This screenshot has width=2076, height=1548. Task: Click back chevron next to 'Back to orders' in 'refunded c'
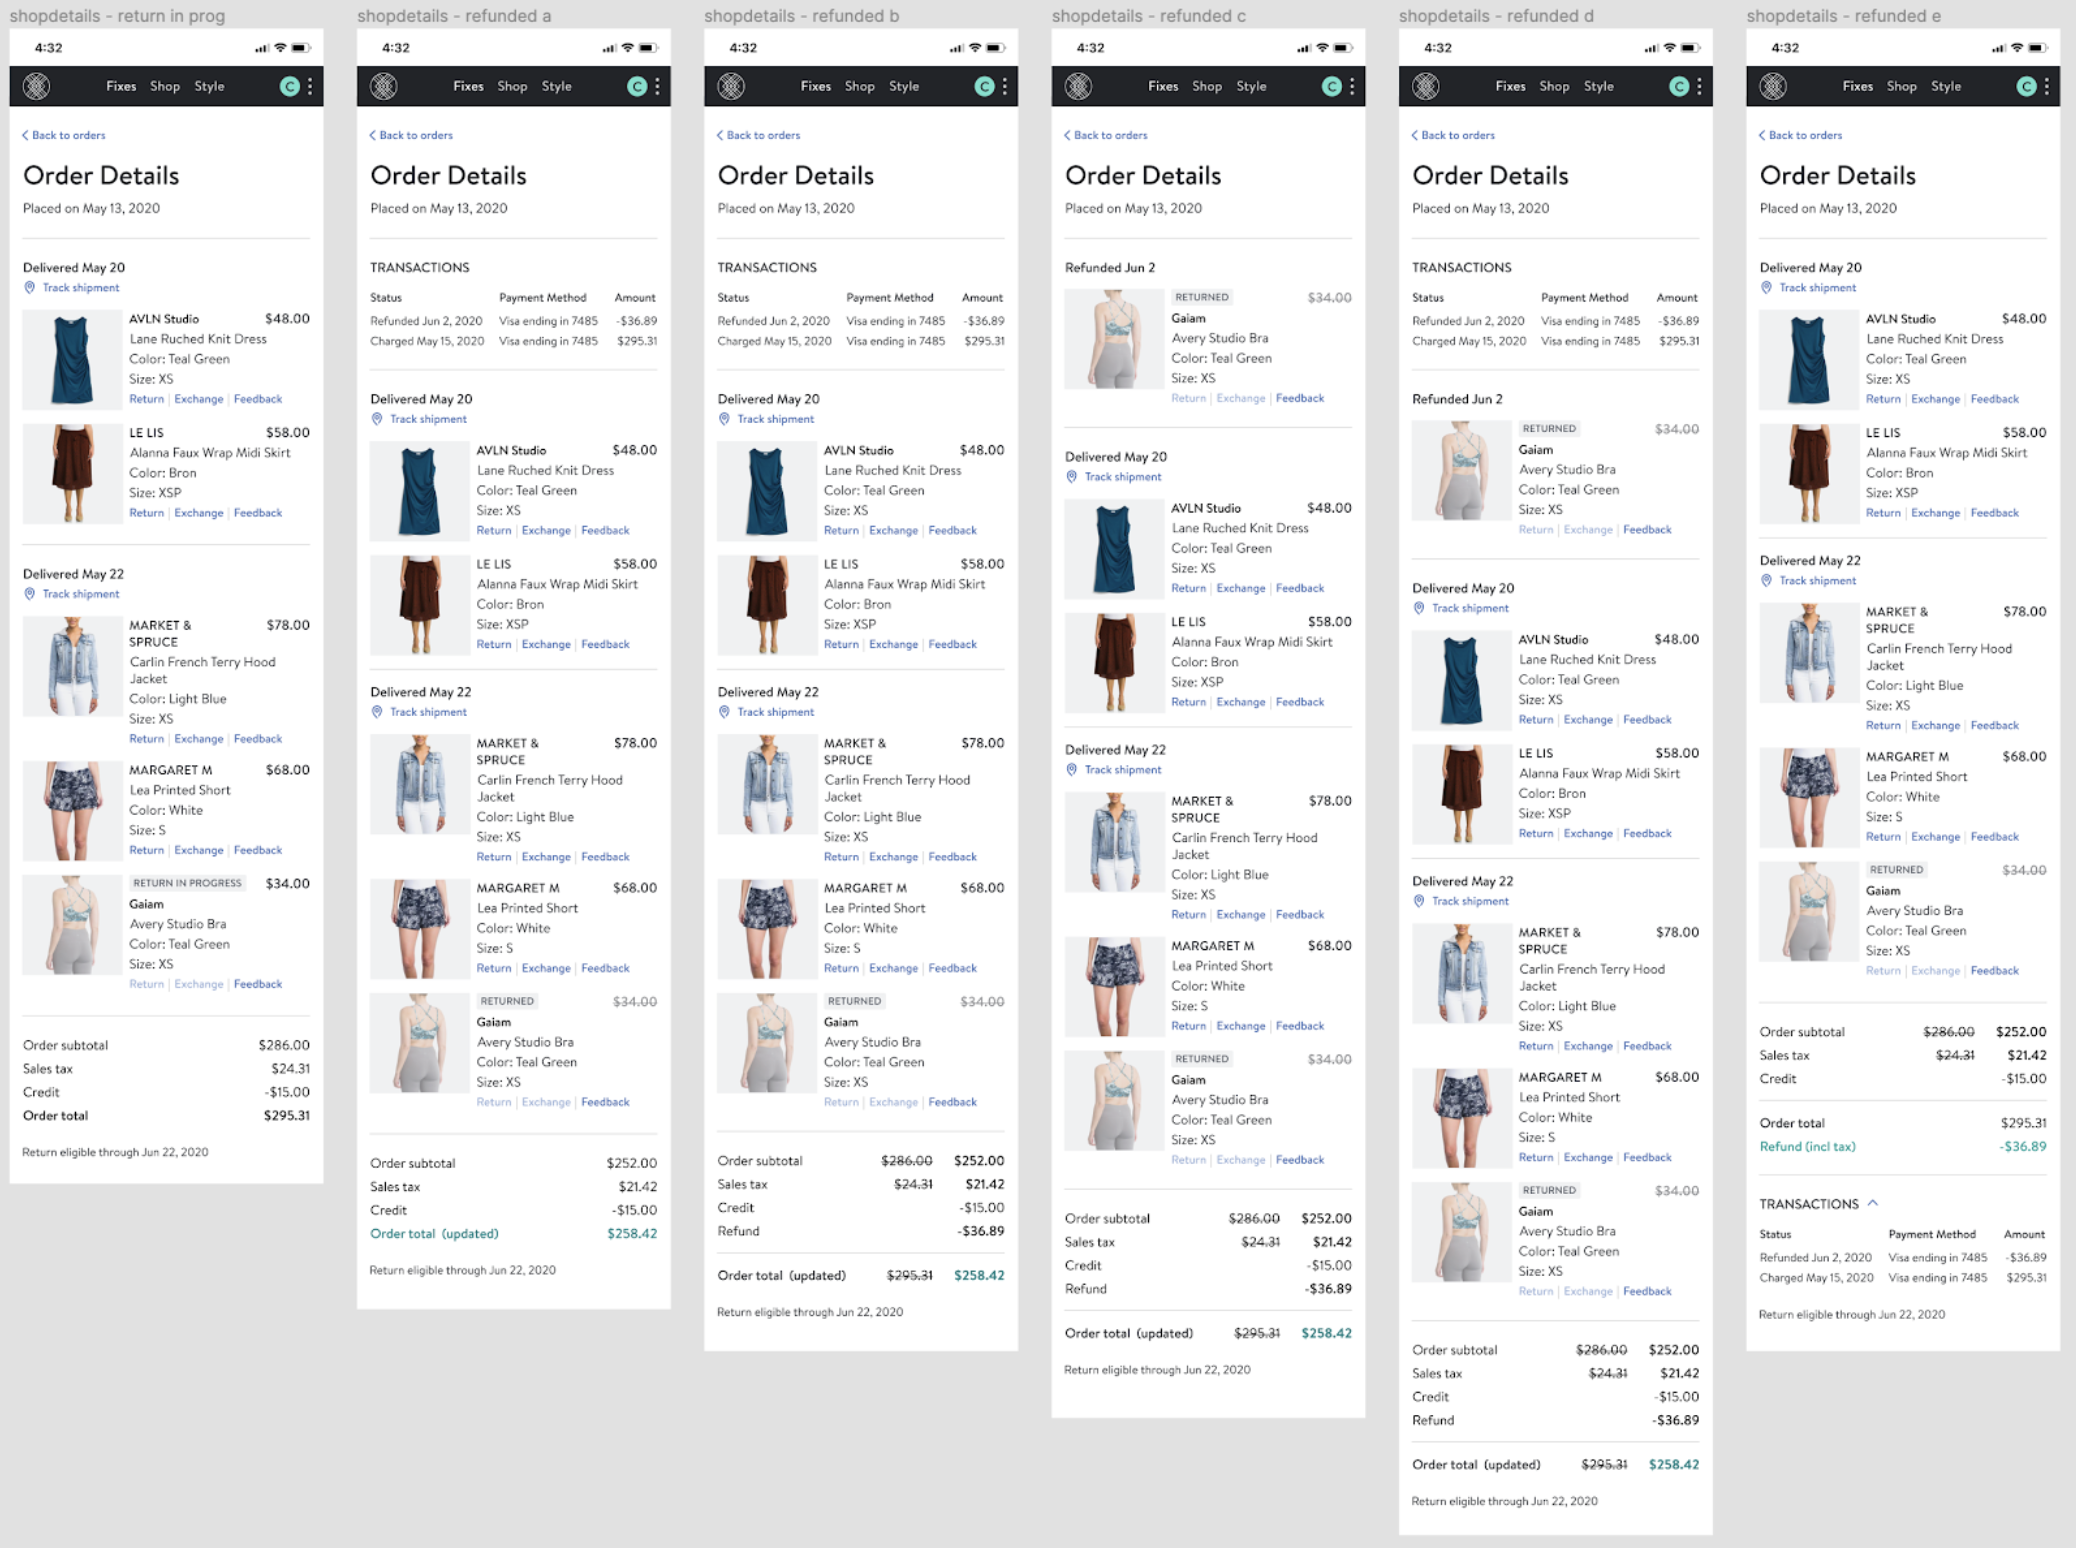pyautogui.click(x=1067, y=135)
